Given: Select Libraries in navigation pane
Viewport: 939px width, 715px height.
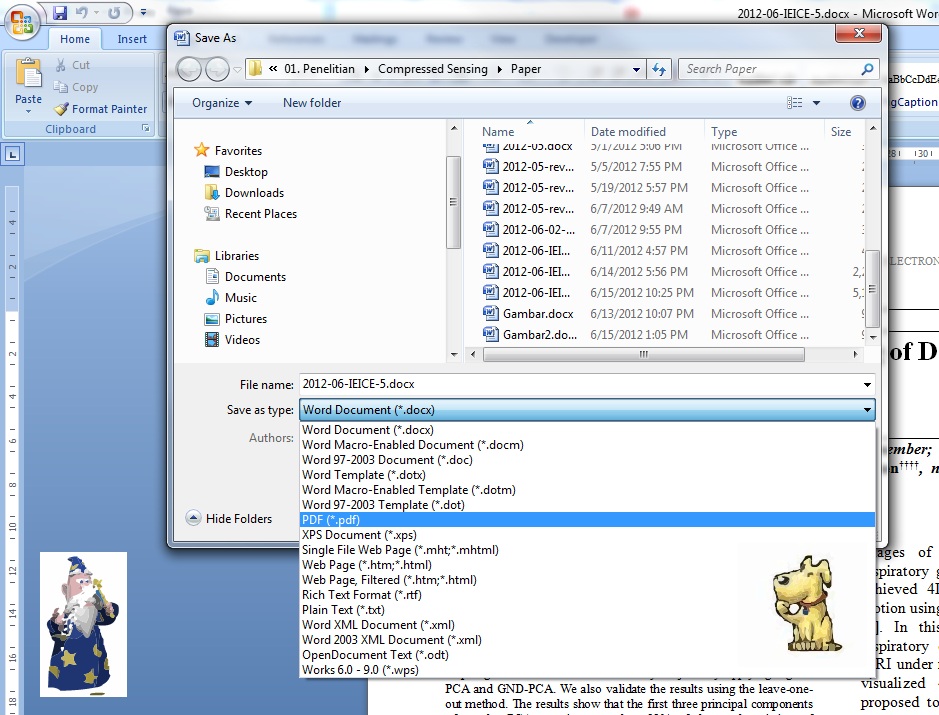Looking at the screenshot, I should click(226, 256).
